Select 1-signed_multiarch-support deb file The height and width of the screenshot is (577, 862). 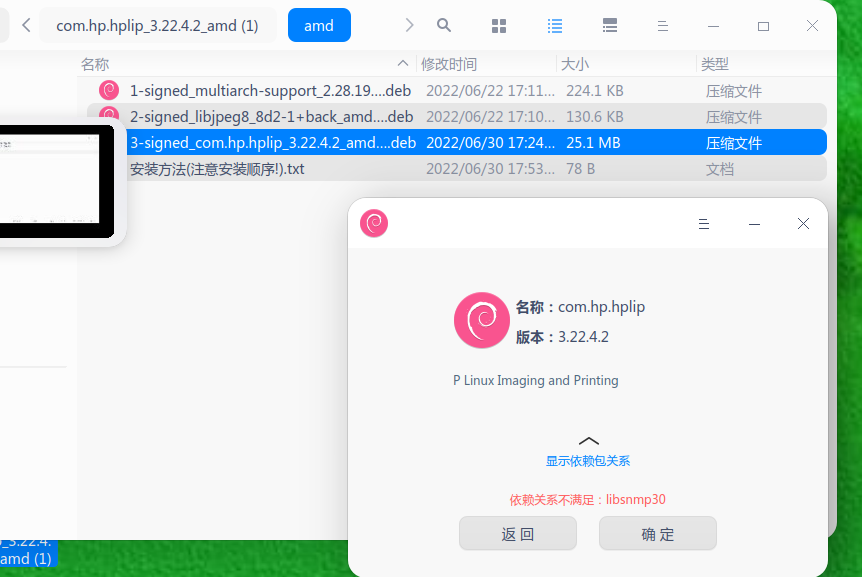click(x=456, y=91)
